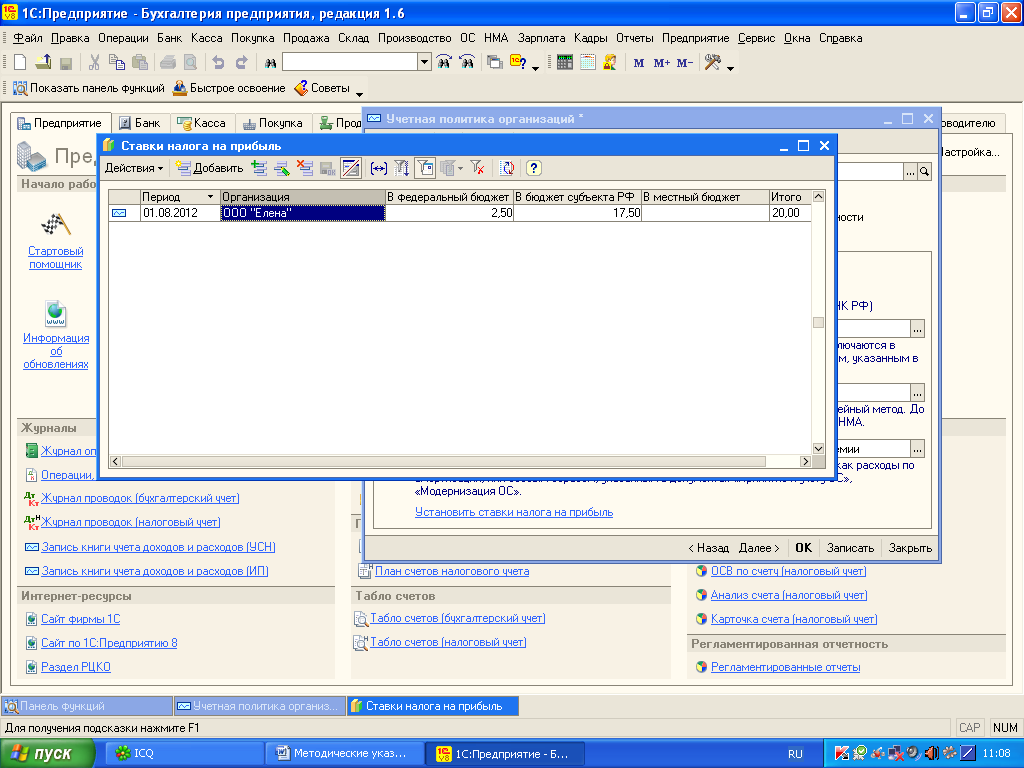Click the regional budget rate 17,50 cell
Screen dimensions: 1024x768
(x=577, y=213)
